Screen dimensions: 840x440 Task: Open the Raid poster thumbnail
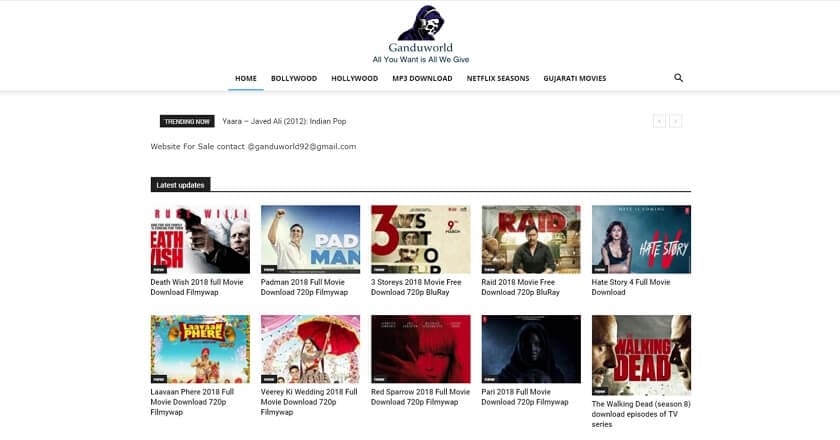tap(531, 239)
